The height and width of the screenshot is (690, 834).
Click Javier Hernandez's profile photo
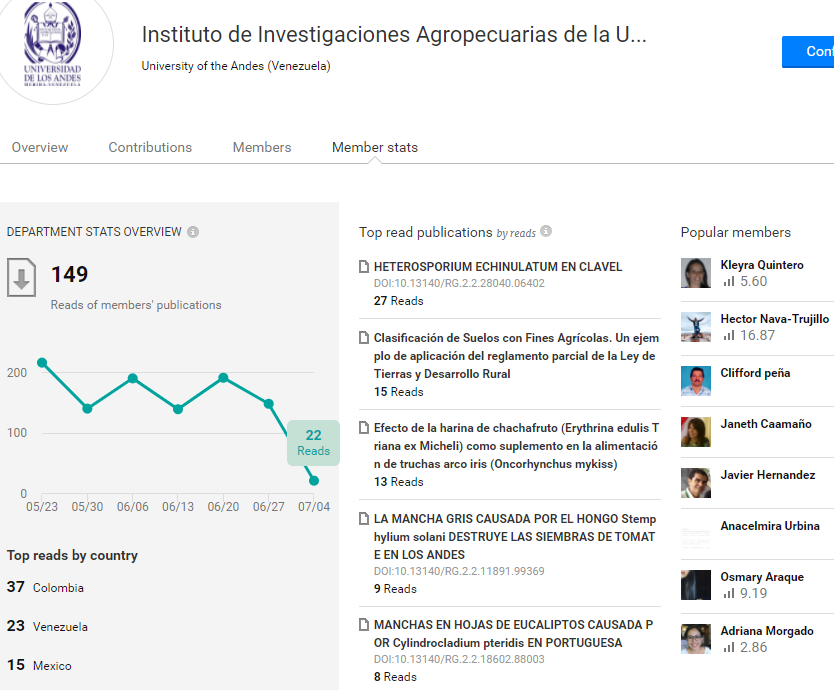pyautogui.click(x=696, y=483)
